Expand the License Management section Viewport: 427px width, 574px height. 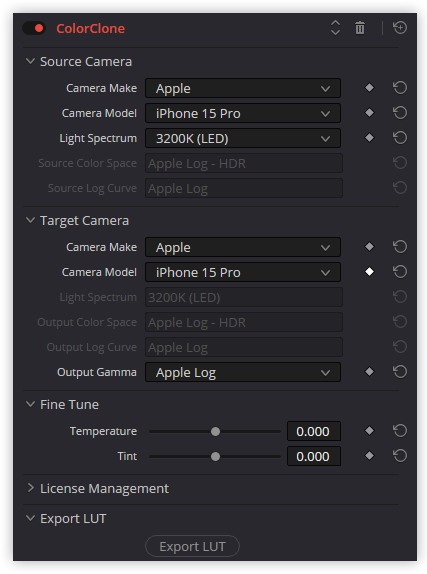point(98,488)
